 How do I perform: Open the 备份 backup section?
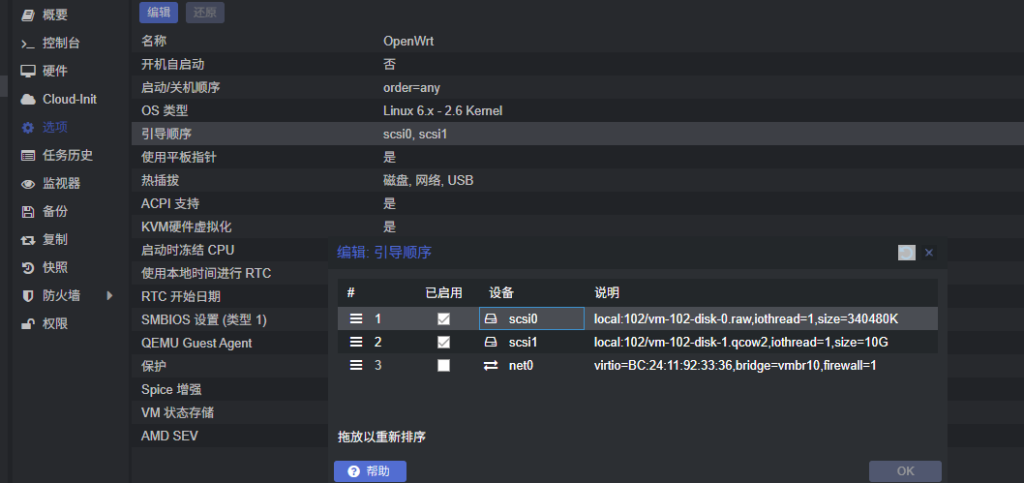click(x=55, y=211)
